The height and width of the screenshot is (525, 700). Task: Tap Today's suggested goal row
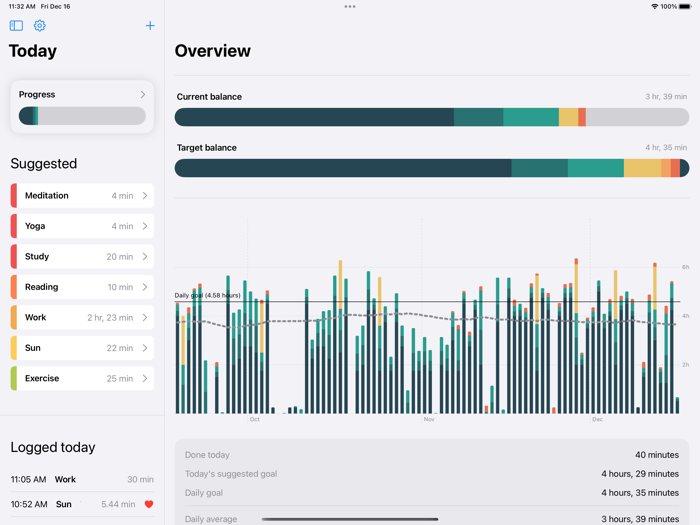[x=432, y=474]
